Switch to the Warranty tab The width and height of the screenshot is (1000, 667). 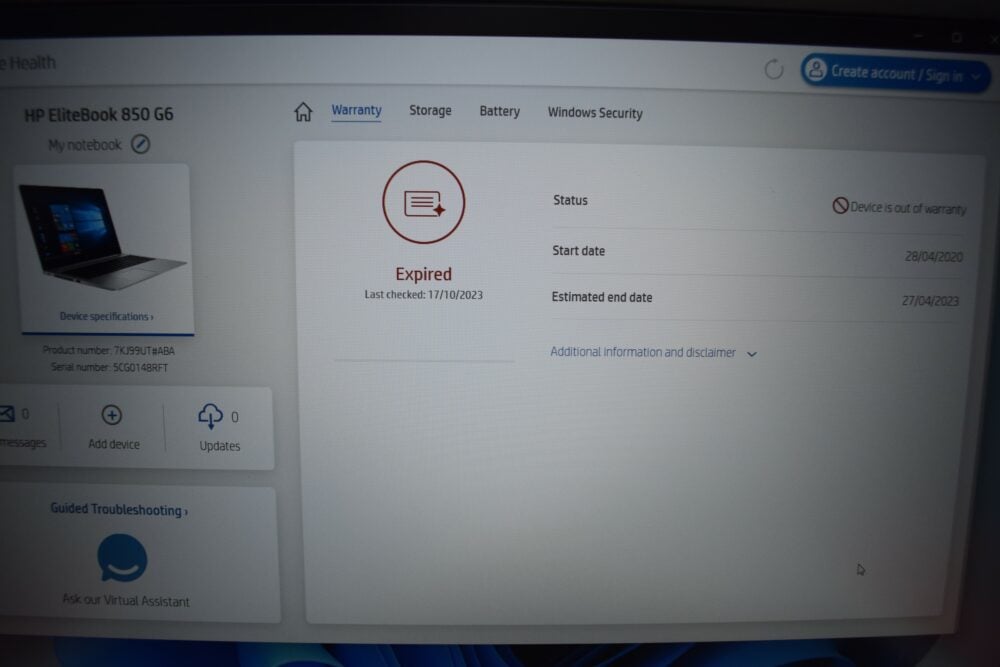(357, 110)
